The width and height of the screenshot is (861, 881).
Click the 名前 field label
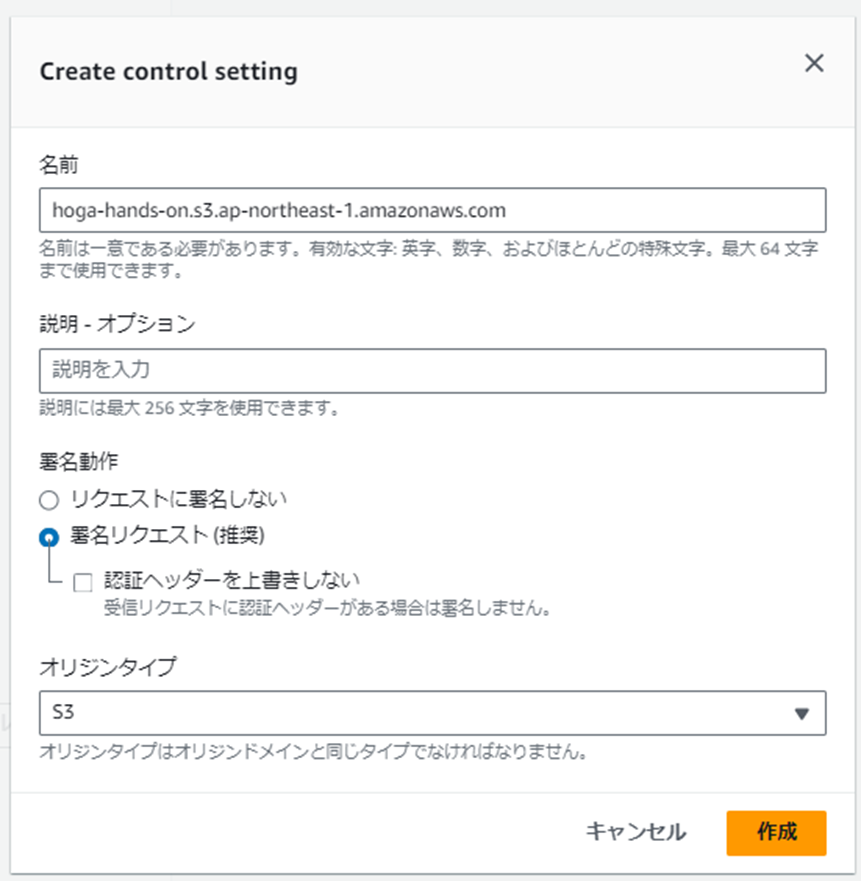tap(58, 165)
